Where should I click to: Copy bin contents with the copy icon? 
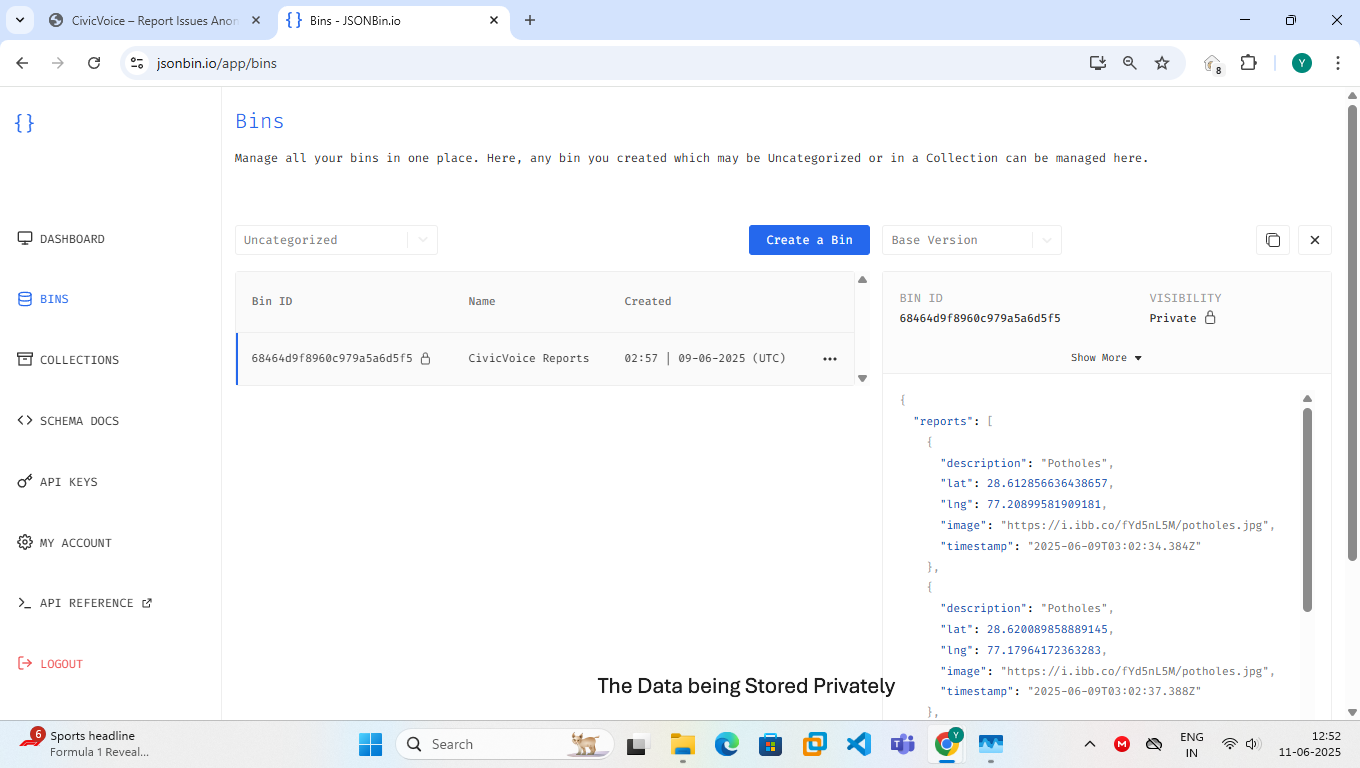[x=1273, y=240]
